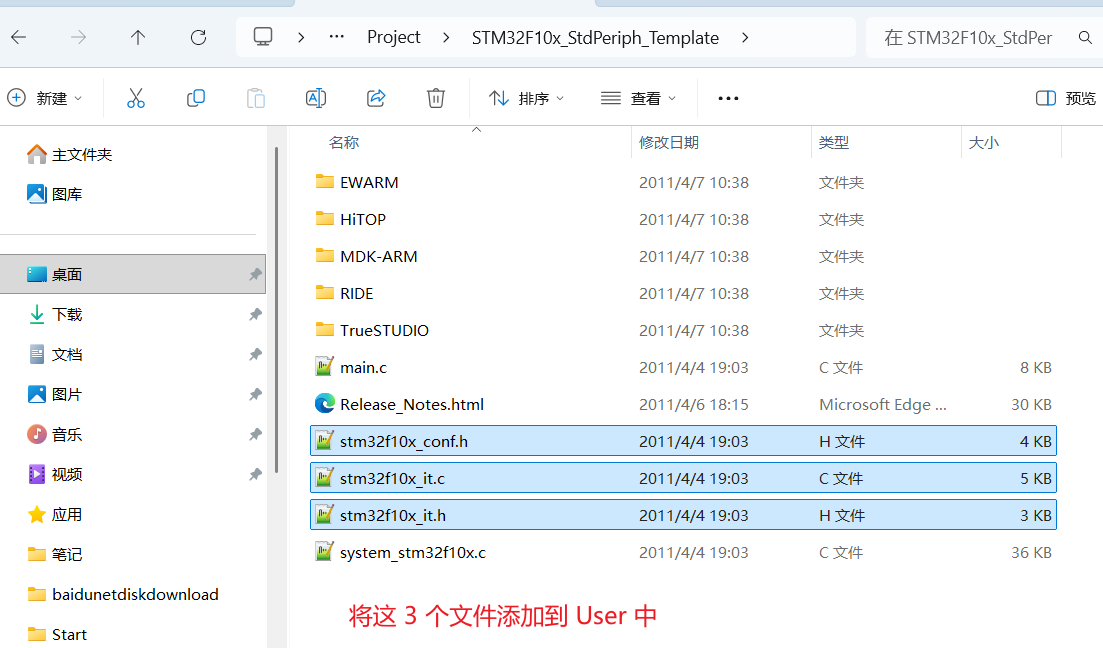
Task: Show hidden breadcrumb path ellipsis
Action: coord(337,37)
